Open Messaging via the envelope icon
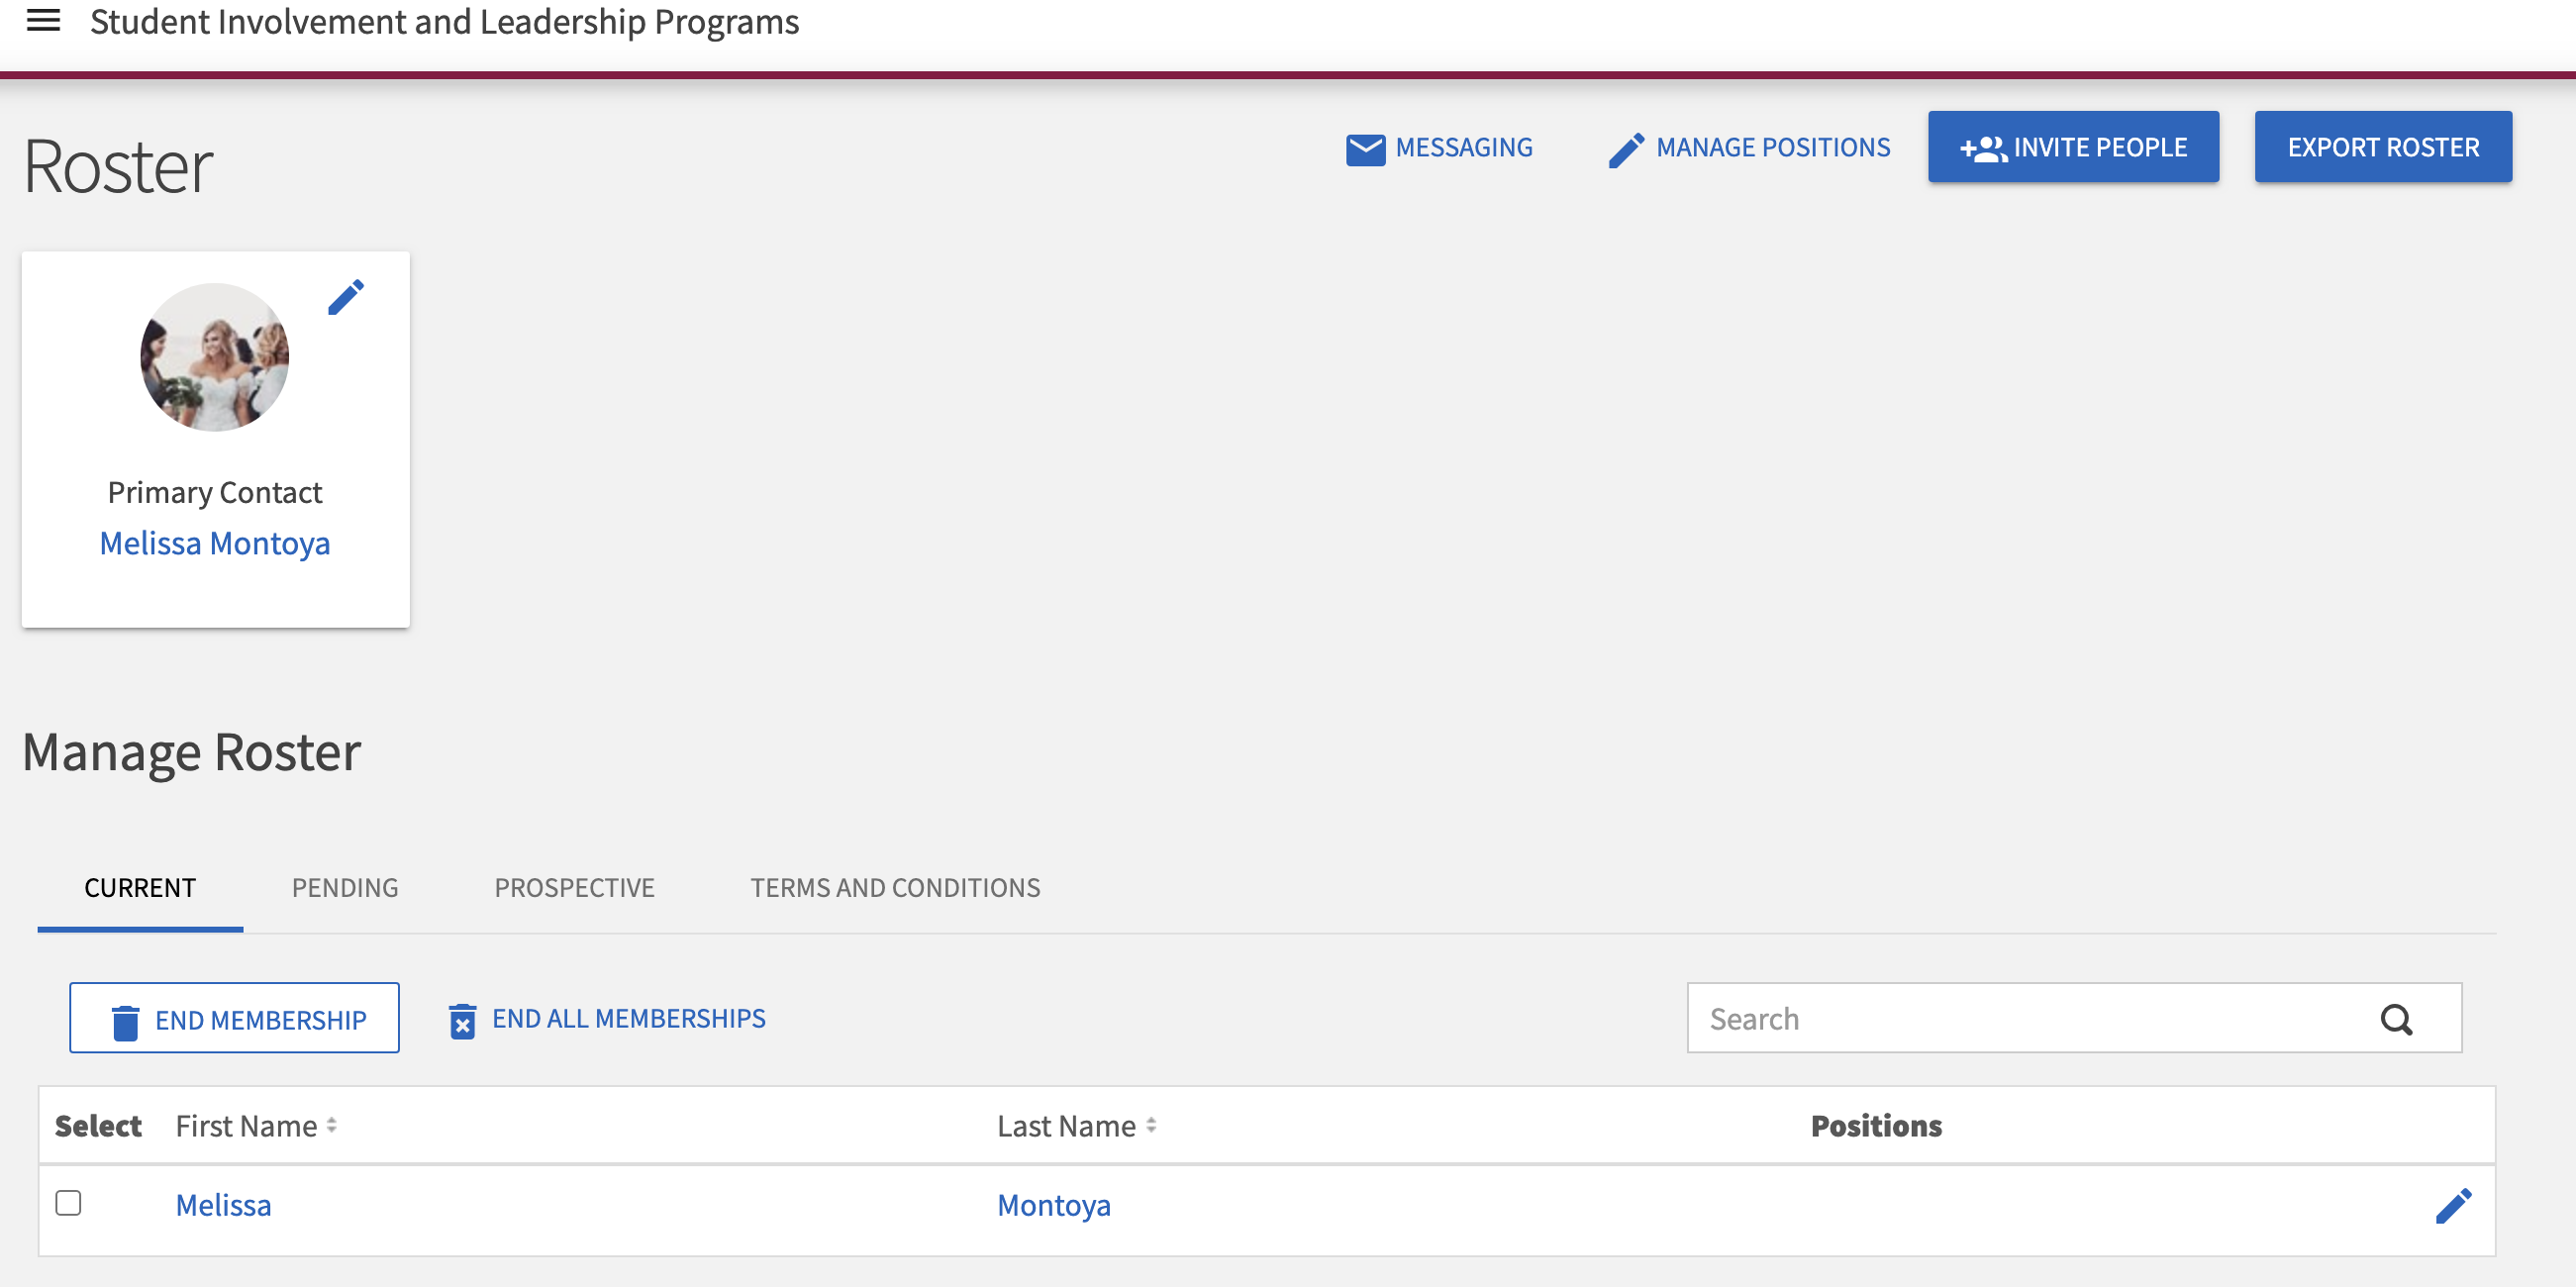 click(x=1365, y=147)
